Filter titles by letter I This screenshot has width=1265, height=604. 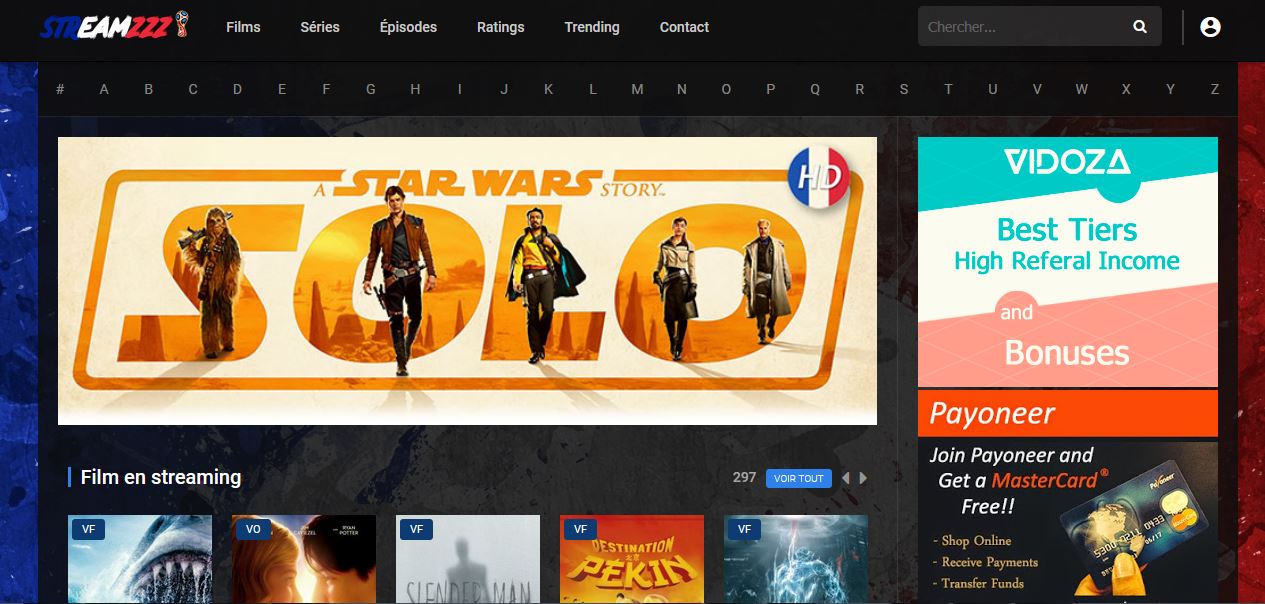(x=460, y=89)
